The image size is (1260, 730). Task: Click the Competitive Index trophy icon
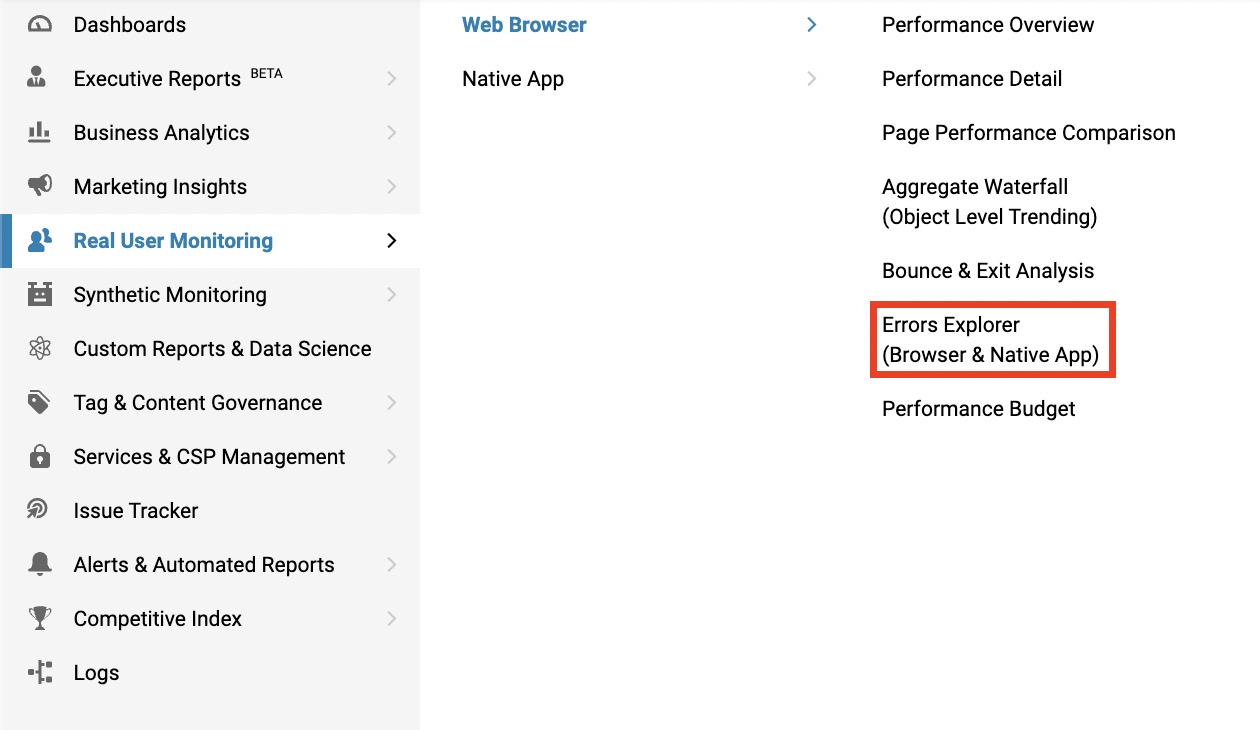40,619
